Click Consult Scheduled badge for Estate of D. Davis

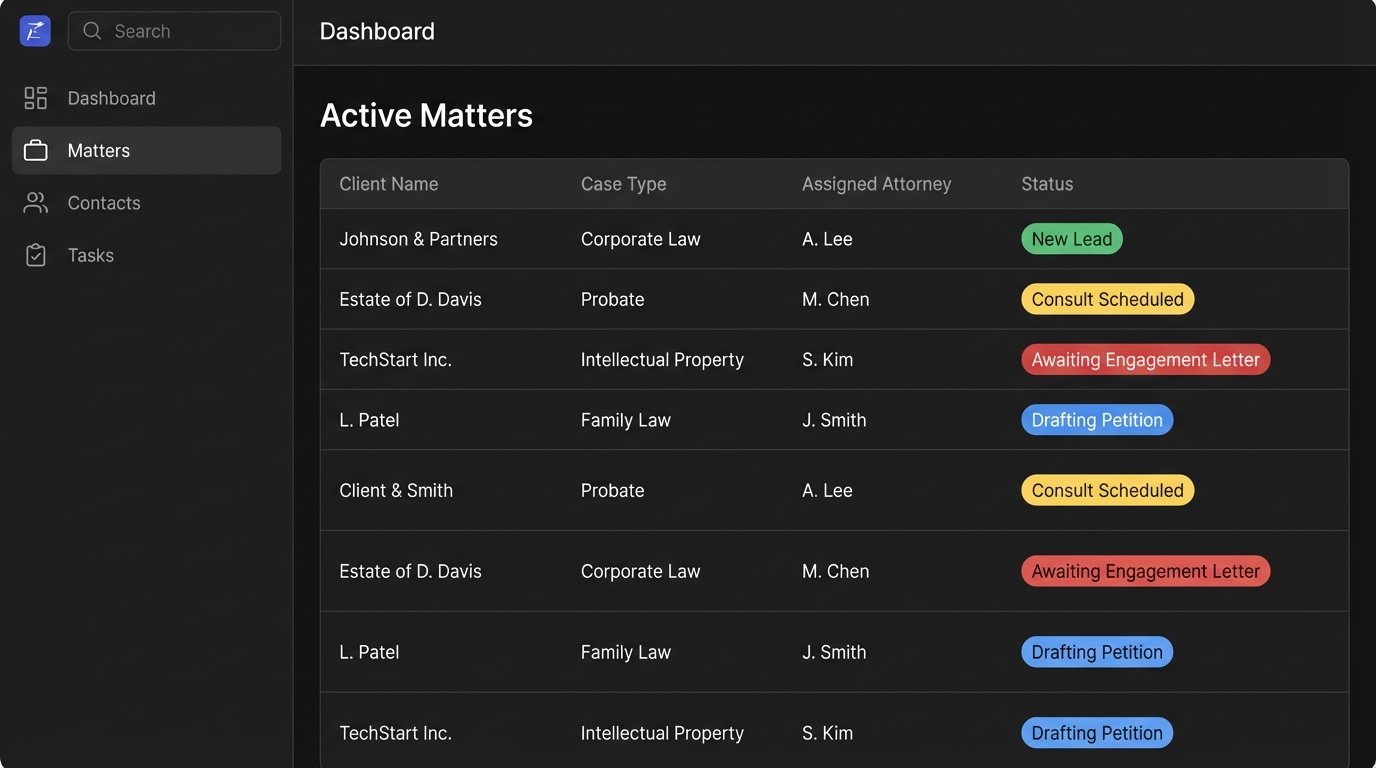1107,298
